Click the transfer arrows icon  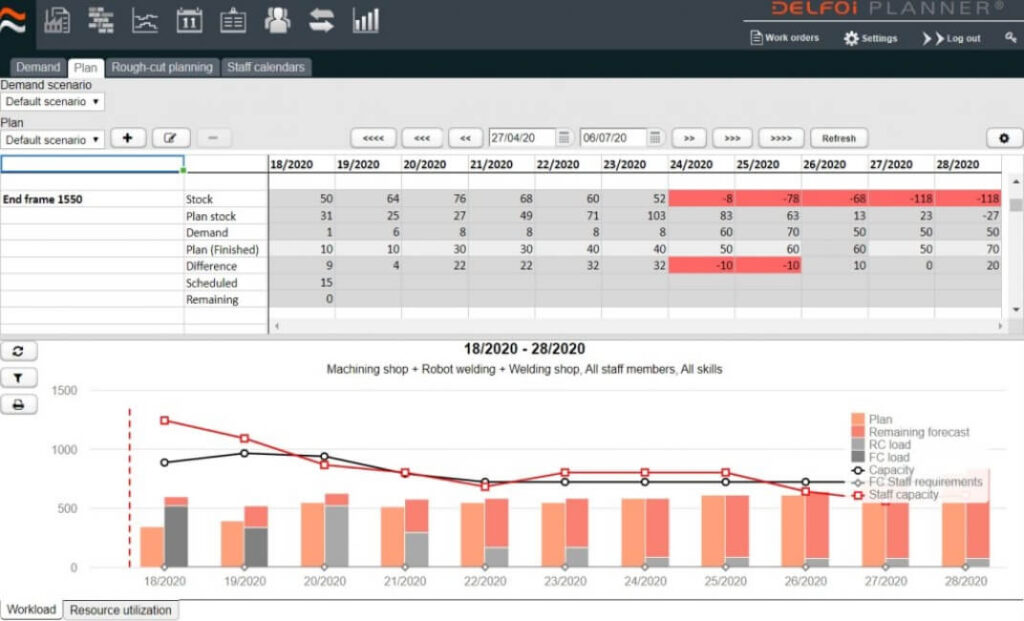321,20
